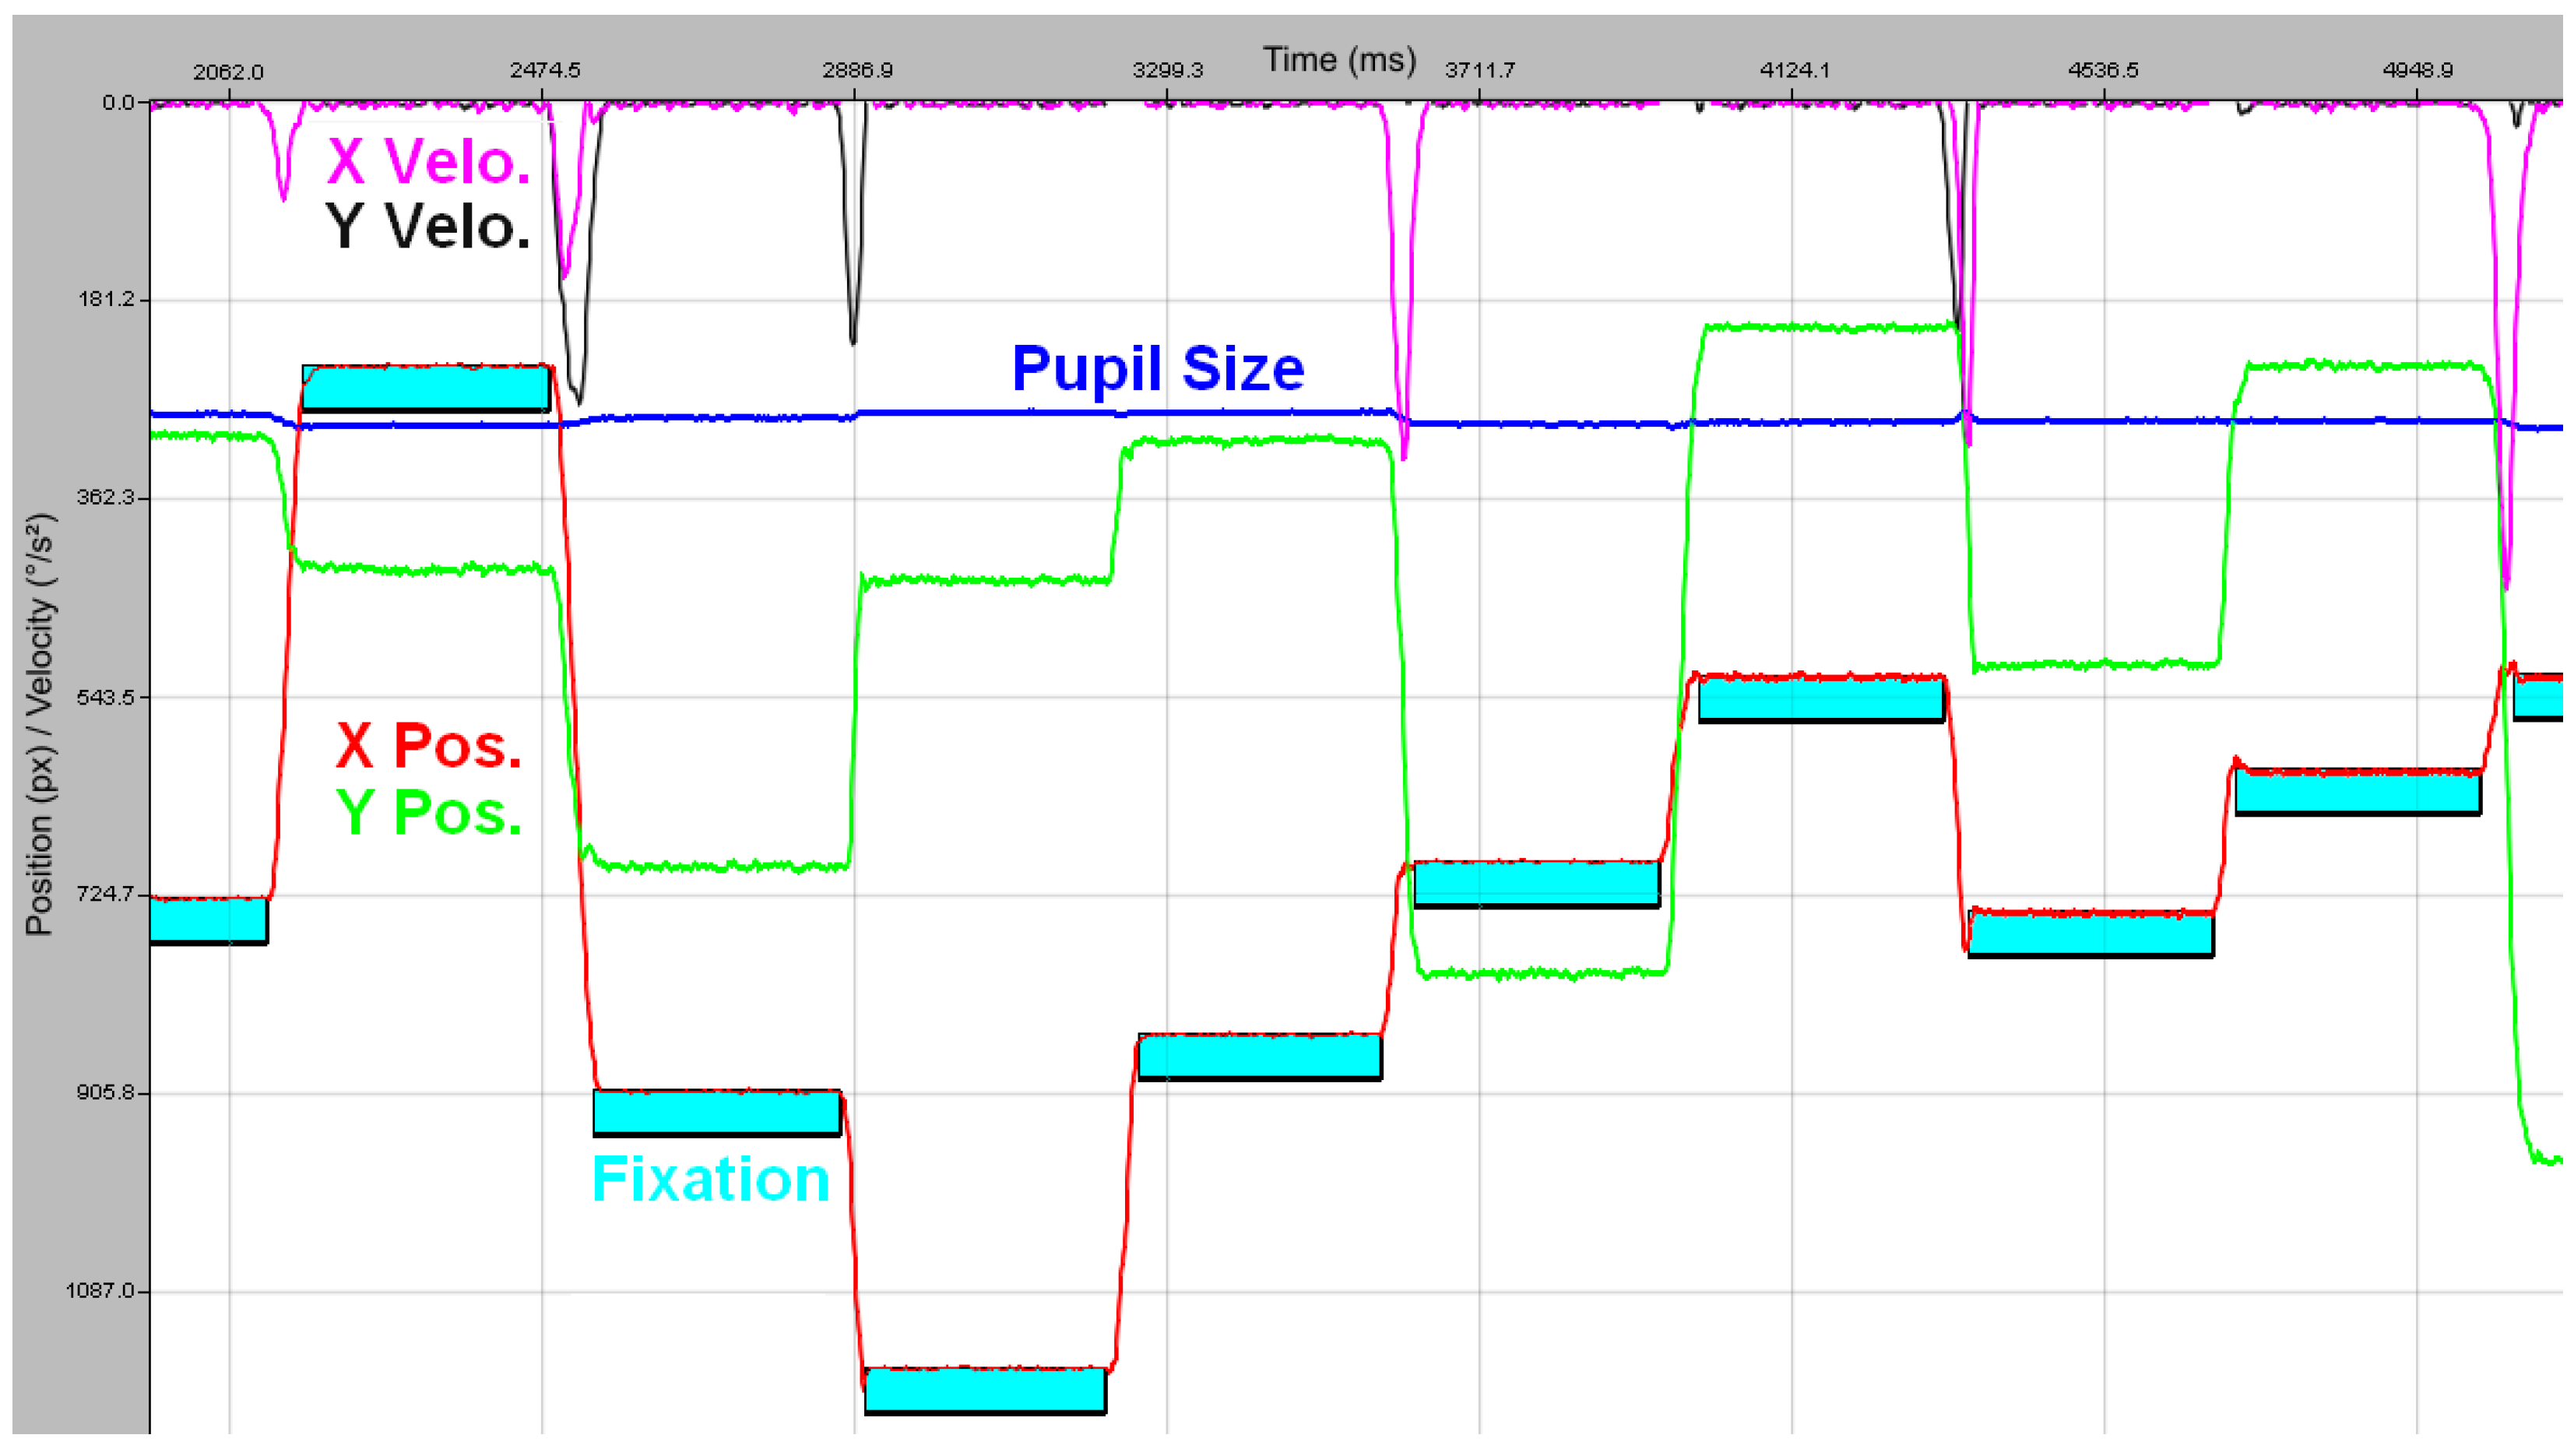Click the 181.2 y-axis tick label
2574x1456 pixels.
point(105,300)
